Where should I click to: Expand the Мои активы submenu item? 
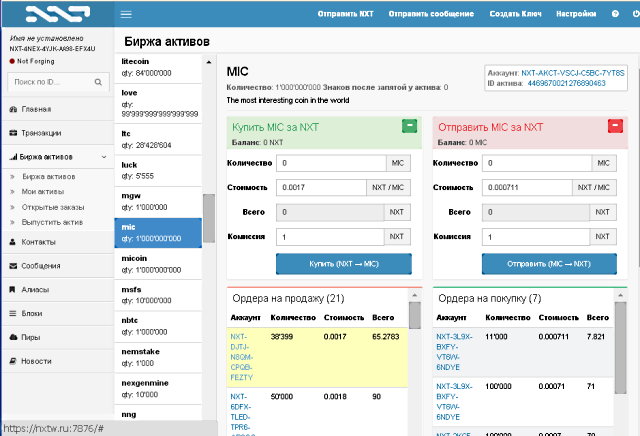click(x=40, y=191)
